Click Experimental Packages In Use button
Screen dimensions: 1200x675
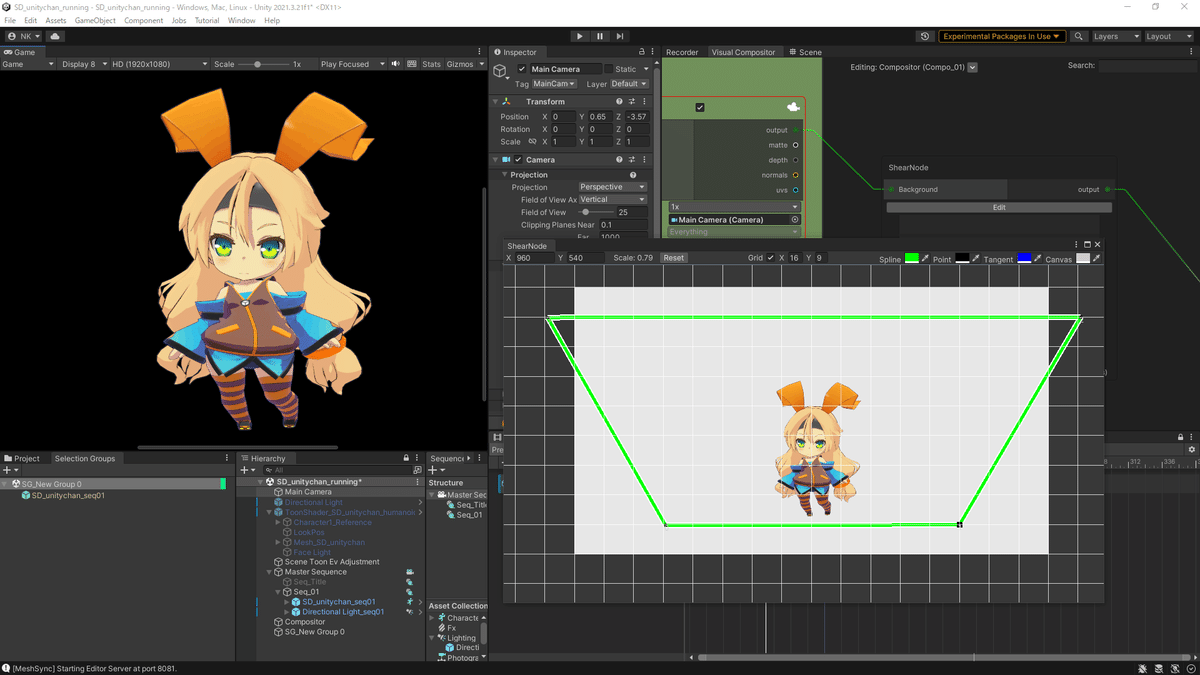click(1002, 36)
